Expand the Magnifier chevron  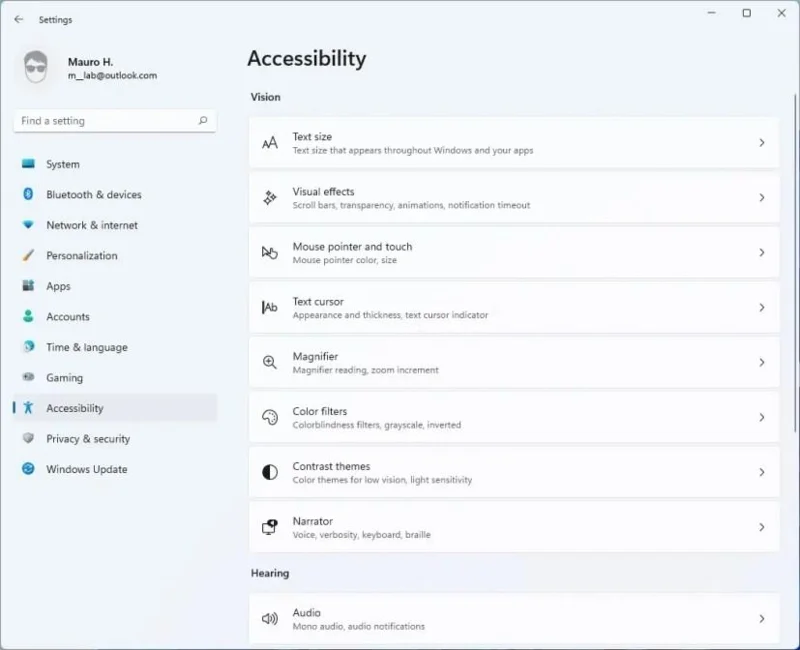click(x=762, y=362)
